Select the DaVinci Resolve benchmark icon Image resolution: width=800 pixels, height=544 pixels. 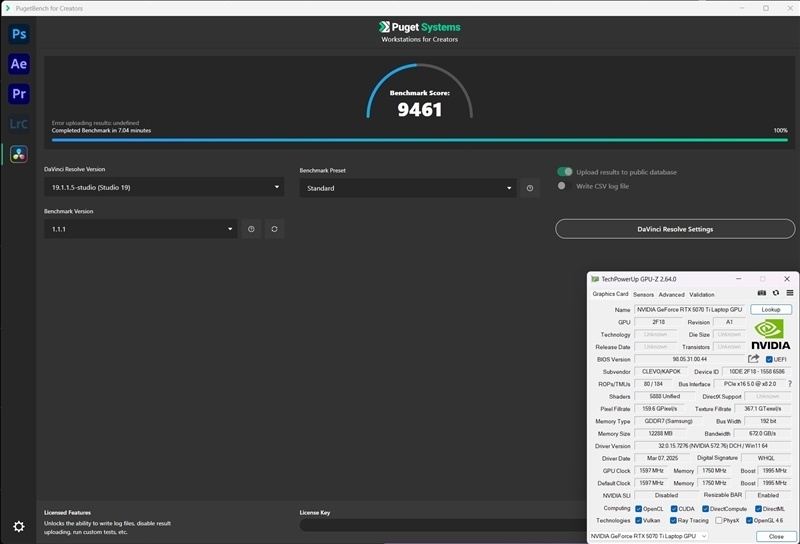pyautogui.click(x=19, y=154)
